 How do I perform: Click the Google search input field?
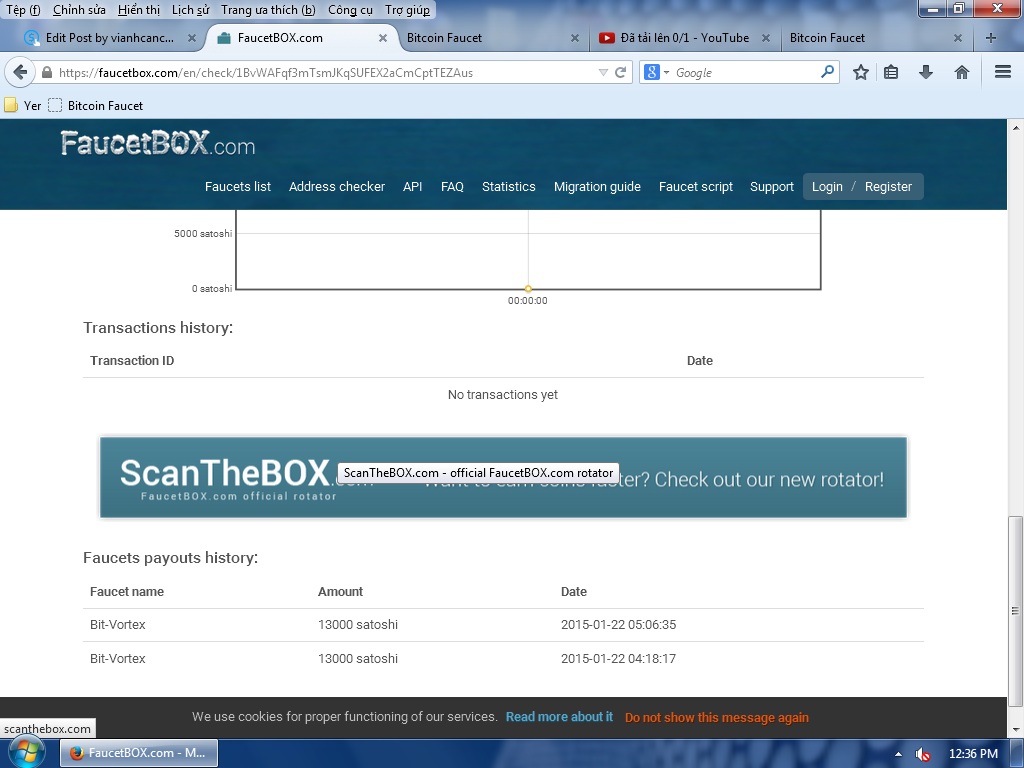pos(744,72)
